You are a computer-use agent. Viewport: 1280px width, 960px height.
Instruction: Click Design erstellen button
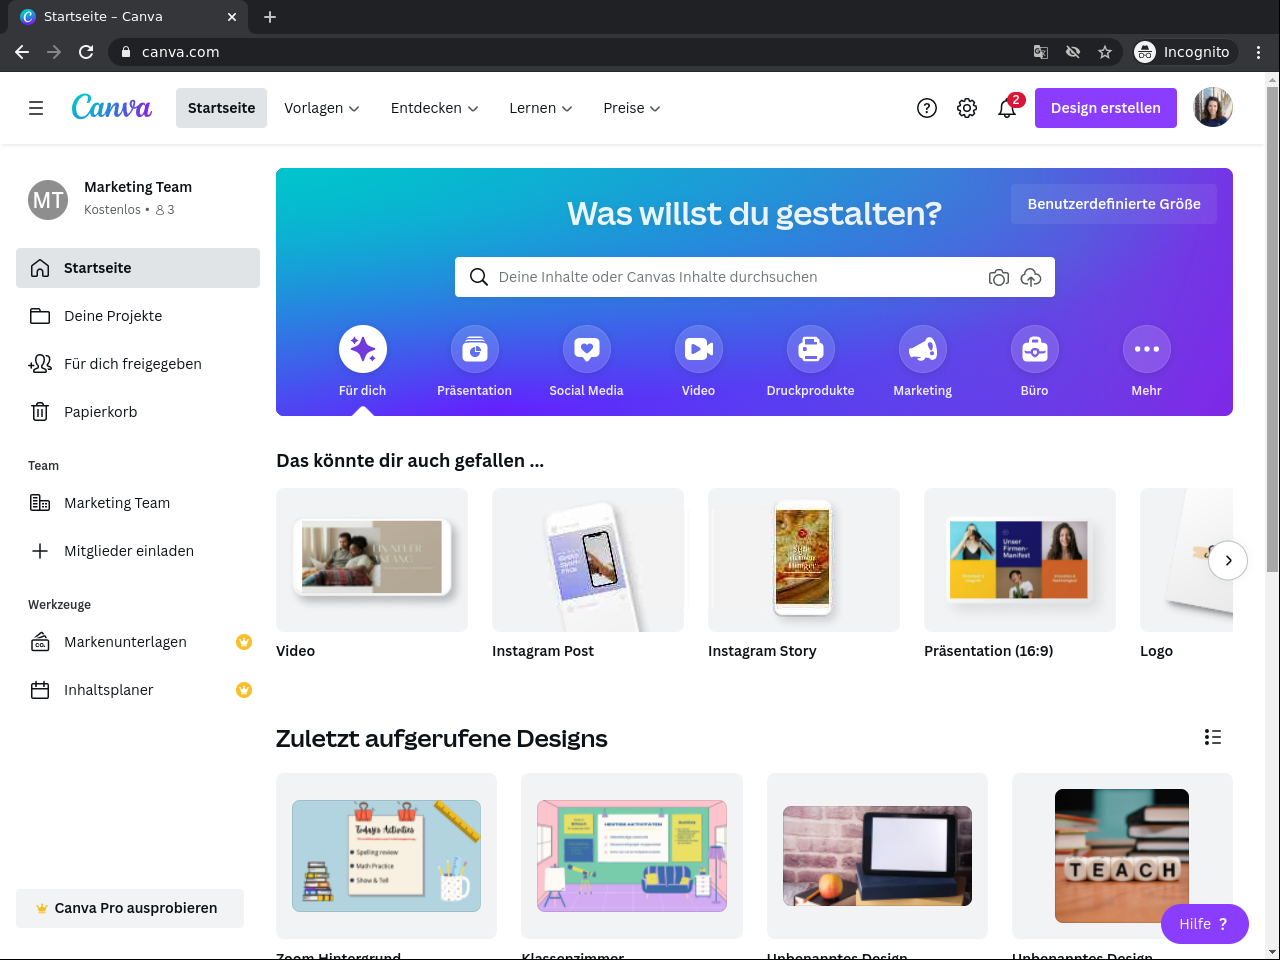[1106, 108]
